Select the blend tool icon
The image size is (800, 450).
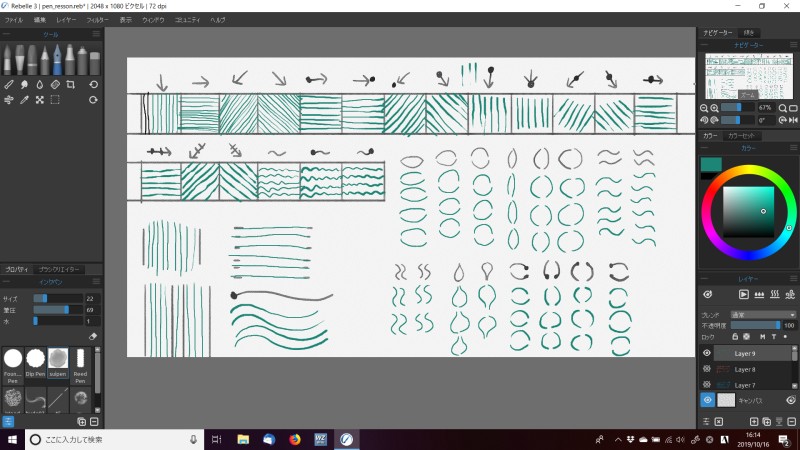(9, 85)
